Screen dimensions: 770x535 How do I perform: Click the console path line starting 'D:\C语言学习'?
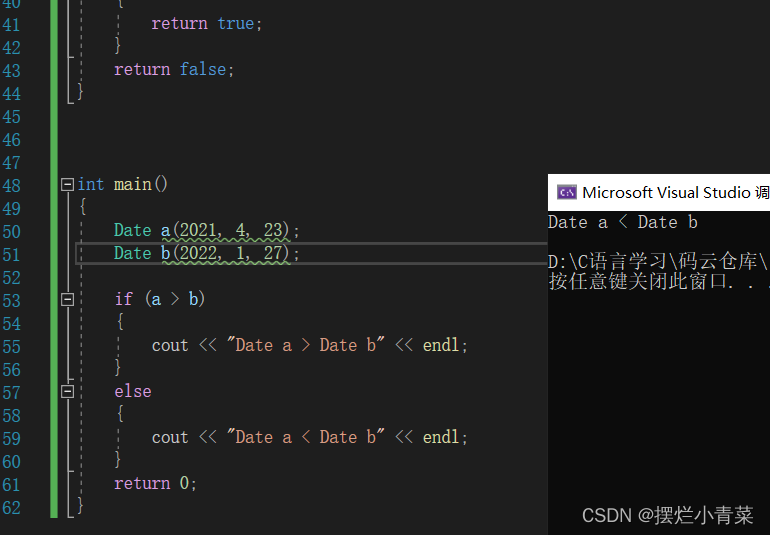coord(659,261)
